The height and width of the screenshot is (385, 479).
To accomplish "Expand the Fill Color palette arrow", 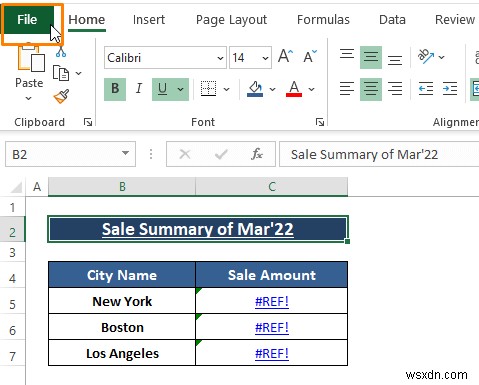I will pos(272,89).
